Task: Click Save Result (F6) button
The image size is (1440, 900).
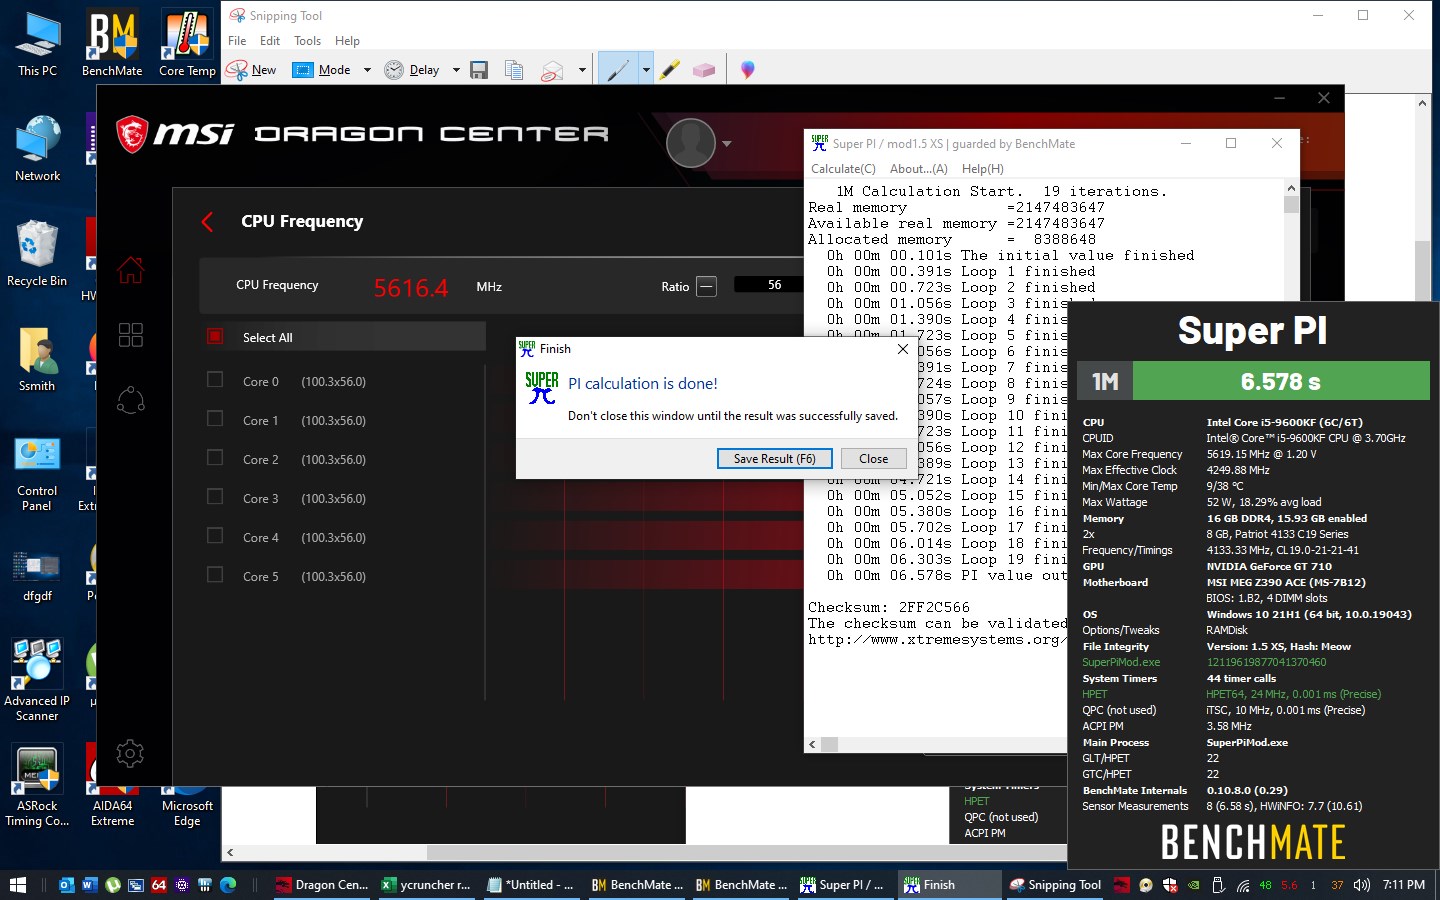Action: click(x=774, y=458)
